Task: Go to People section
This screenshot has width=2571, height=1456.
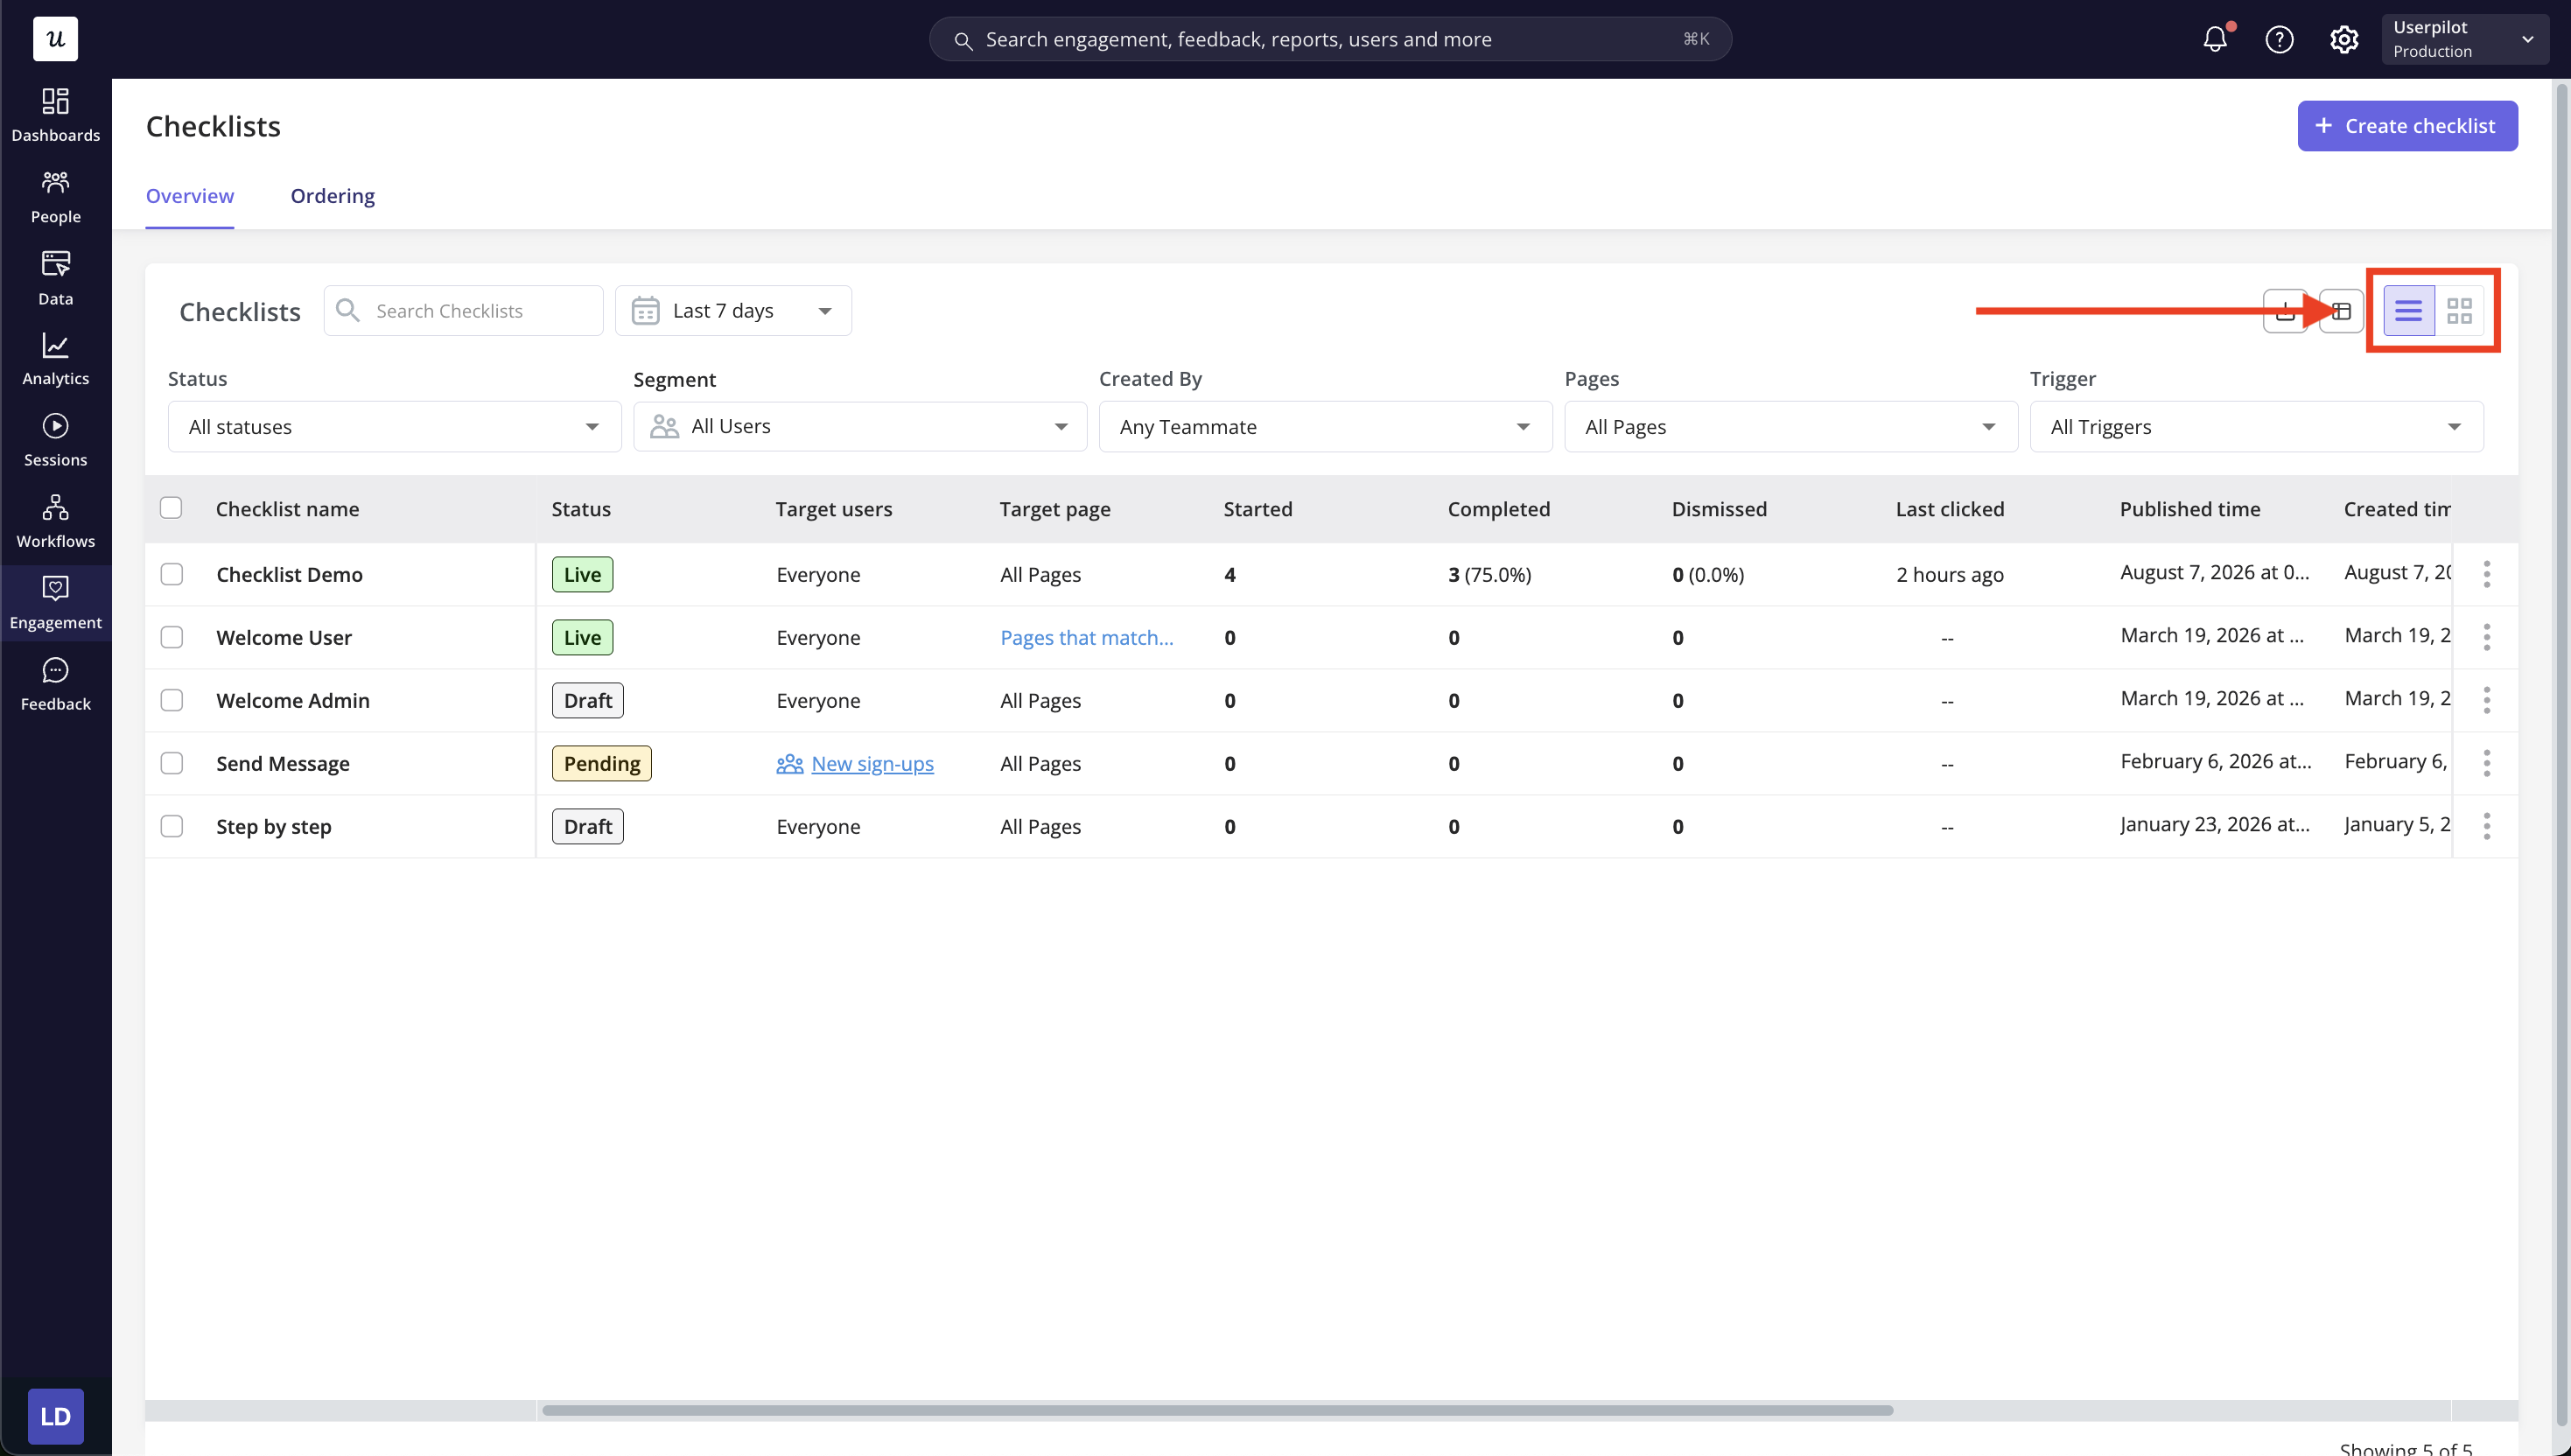Action: [x=55, y=197]
